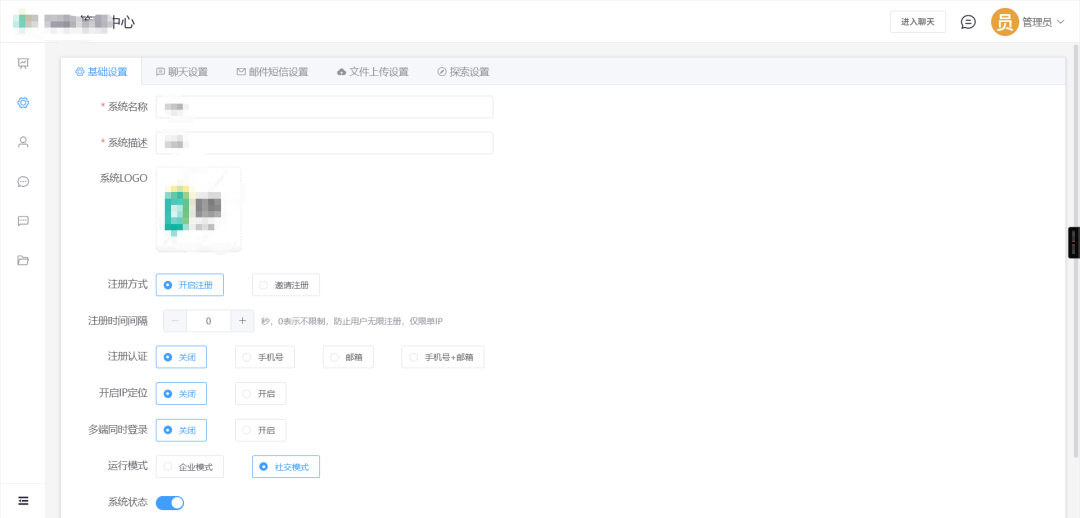This screenshot has height=518, width=1080.
Task: Open the round chat bubble sidebar icon
Action: (x=23, y=182)
